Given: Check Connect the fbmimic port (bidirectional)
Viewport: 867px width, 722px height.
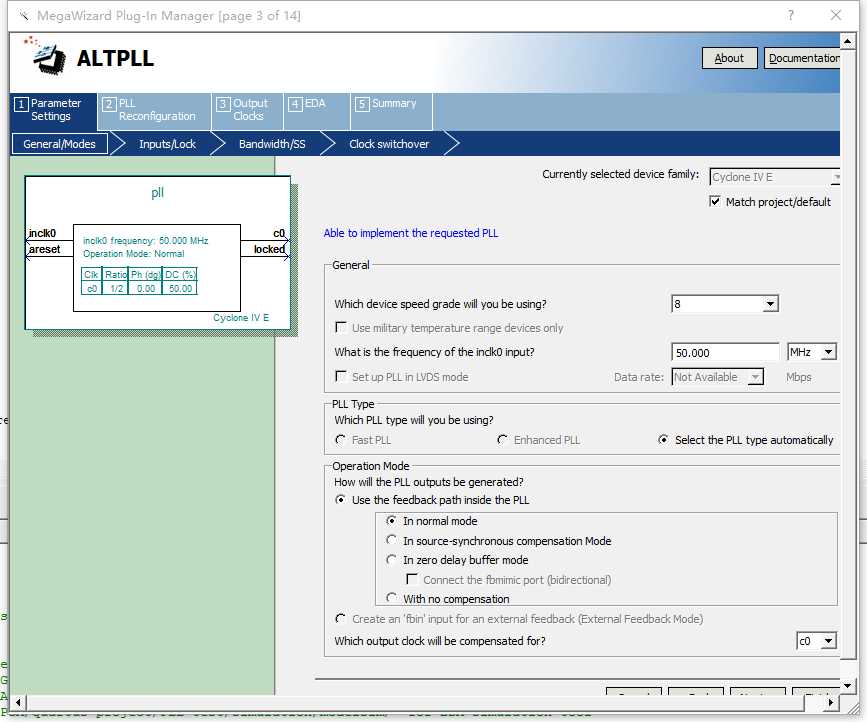Looking at the screenshot, I should (412, 579).
